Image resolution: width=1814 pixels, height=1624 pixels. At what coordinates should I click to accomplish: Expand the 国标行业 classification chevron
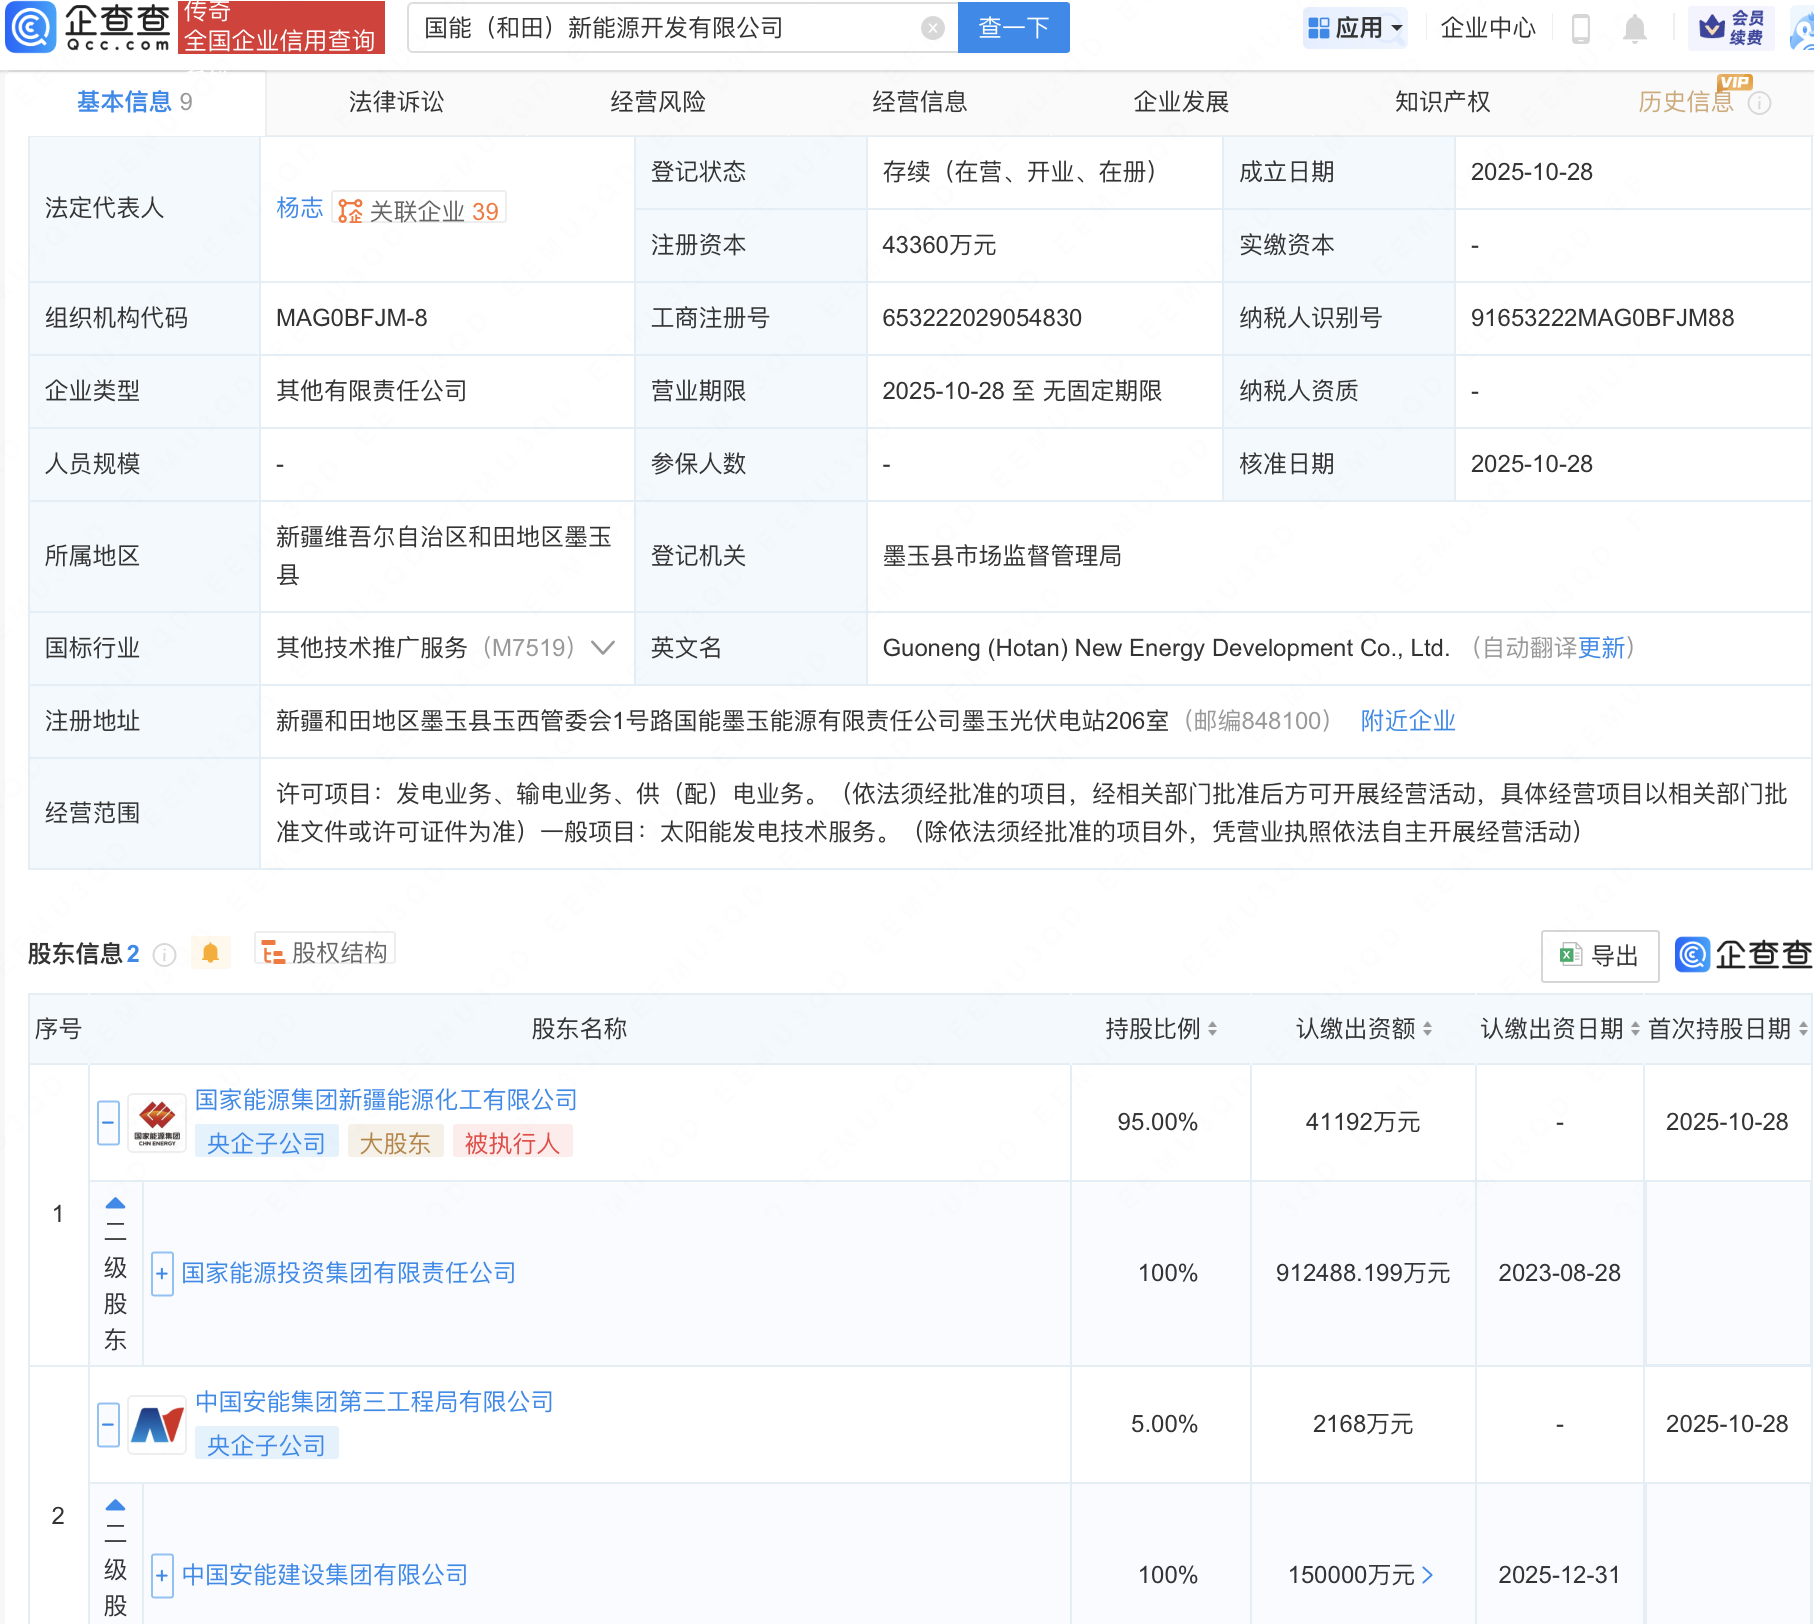pyautogui.click(x=602, y=648)
